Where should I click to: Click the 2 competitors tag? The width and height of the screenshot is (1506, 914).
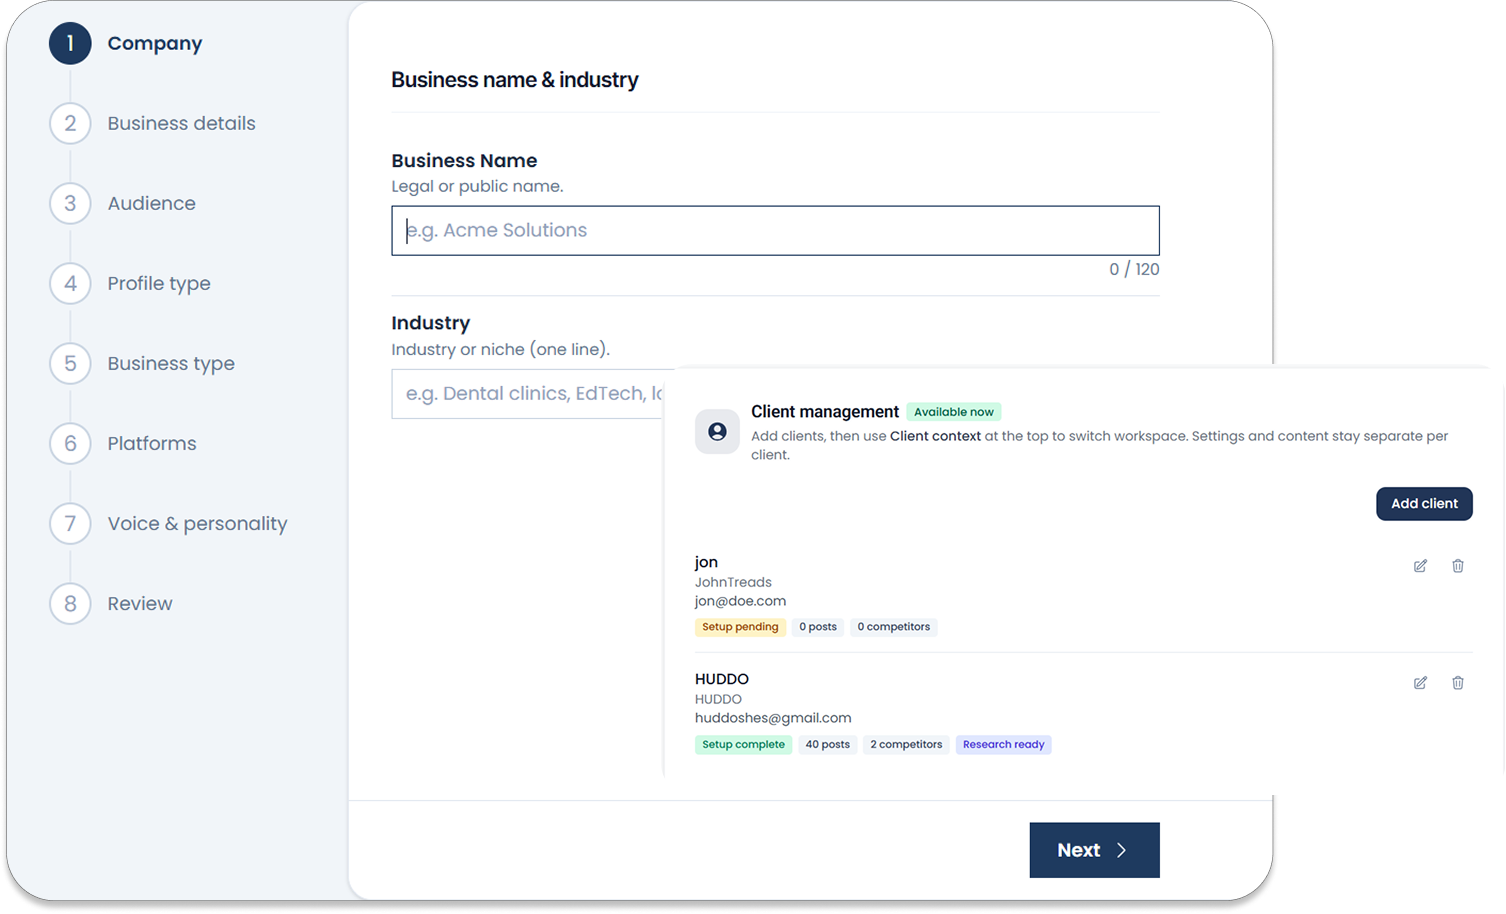tap(906, 745)
